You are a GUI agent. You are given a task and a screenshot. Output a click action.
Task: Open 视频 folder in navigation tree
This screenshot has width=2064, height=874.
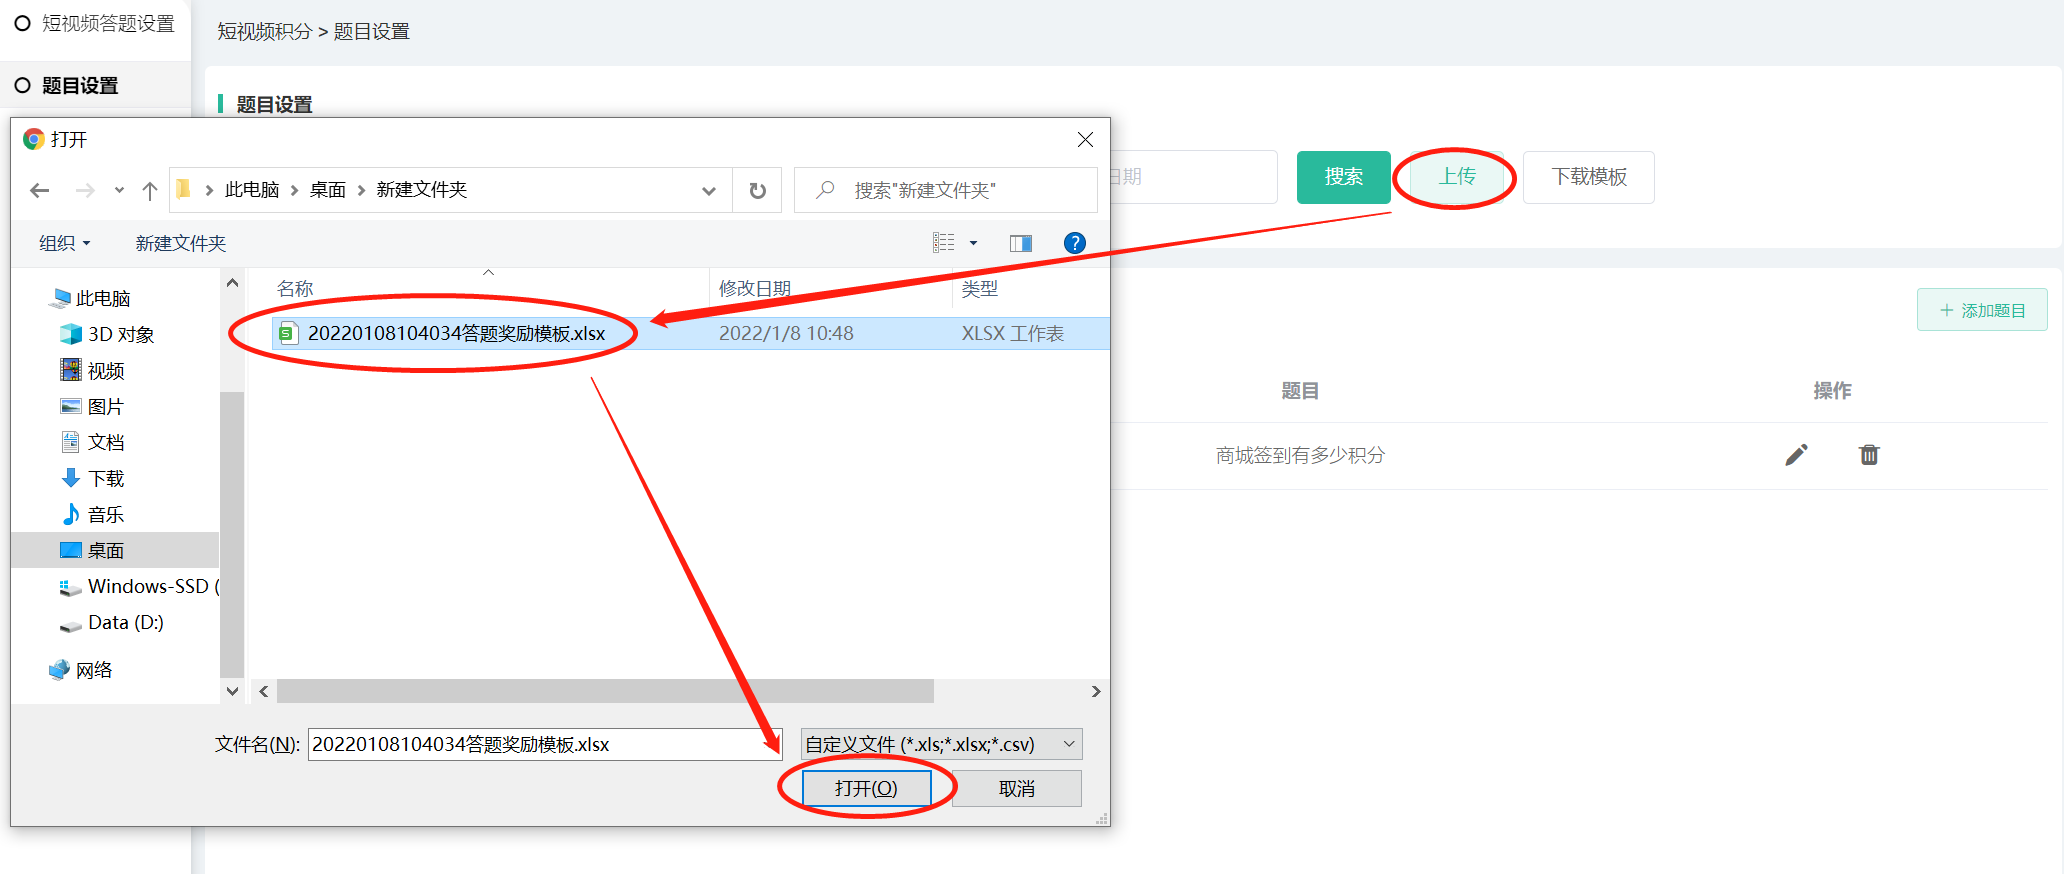pyautogui.click(x=93, y=371)
